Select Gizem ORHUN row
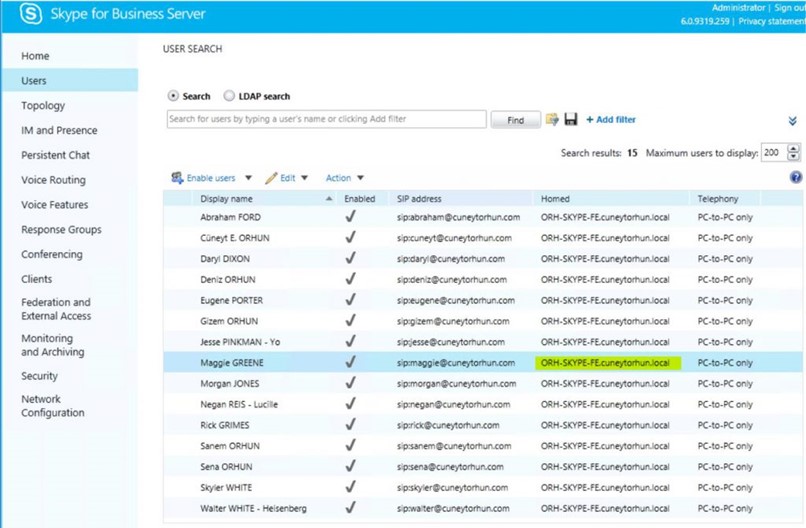The width and height of the screenshot is (806, 528). (x=483, y=321)
